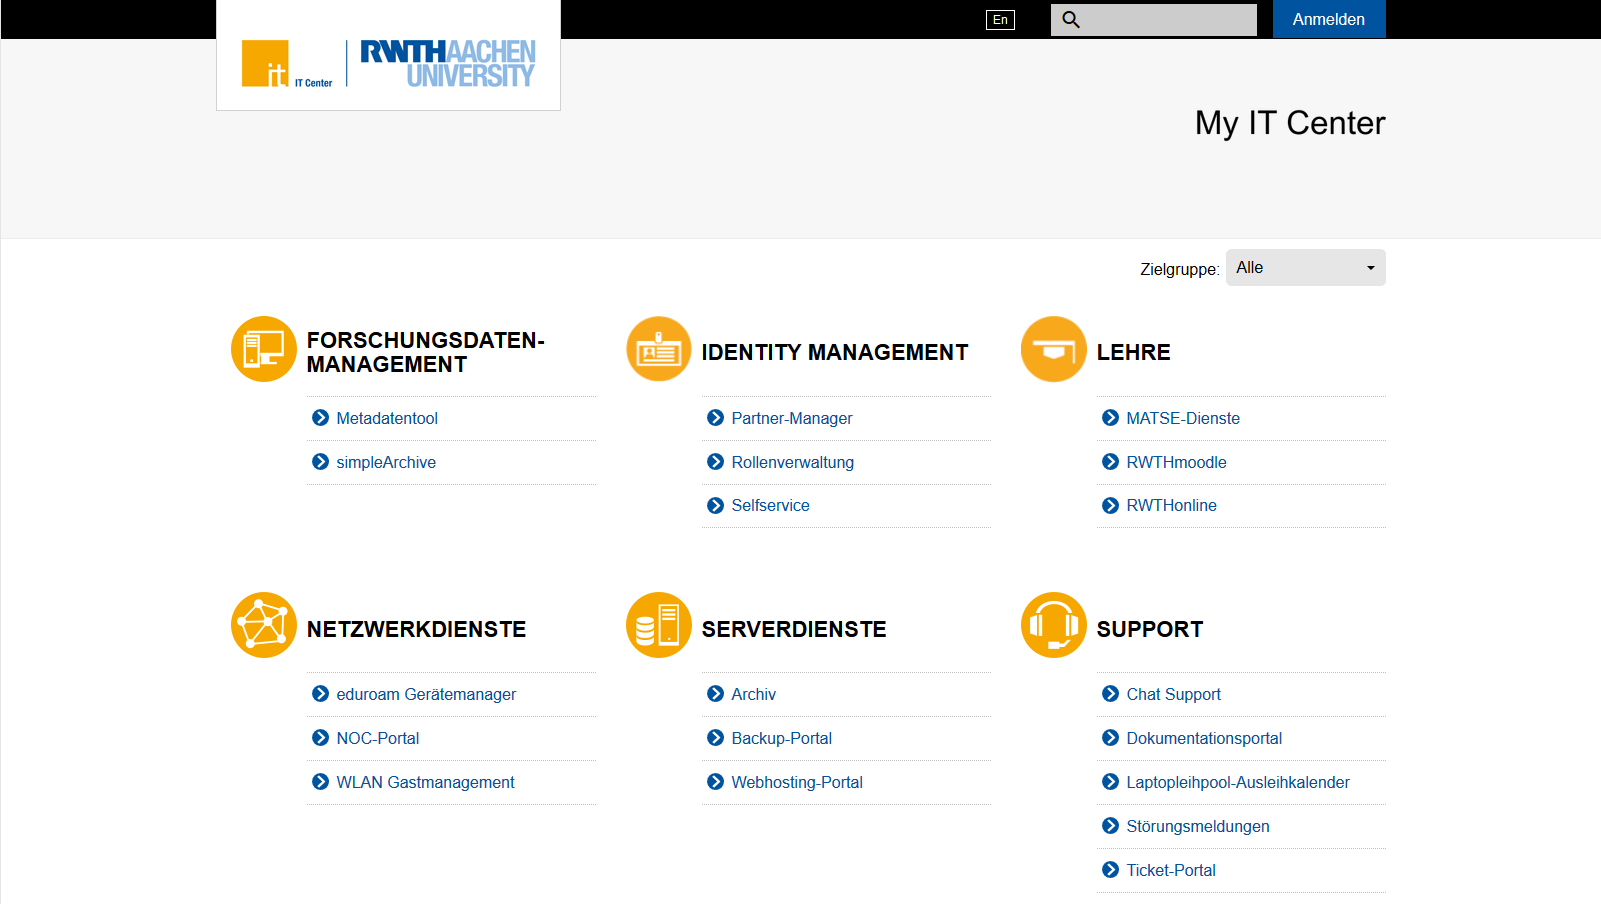Viewport: 1601px width, 904px height.
Task: Click the Netzwerkdienste network icon
Action: [x=263, y=625]
